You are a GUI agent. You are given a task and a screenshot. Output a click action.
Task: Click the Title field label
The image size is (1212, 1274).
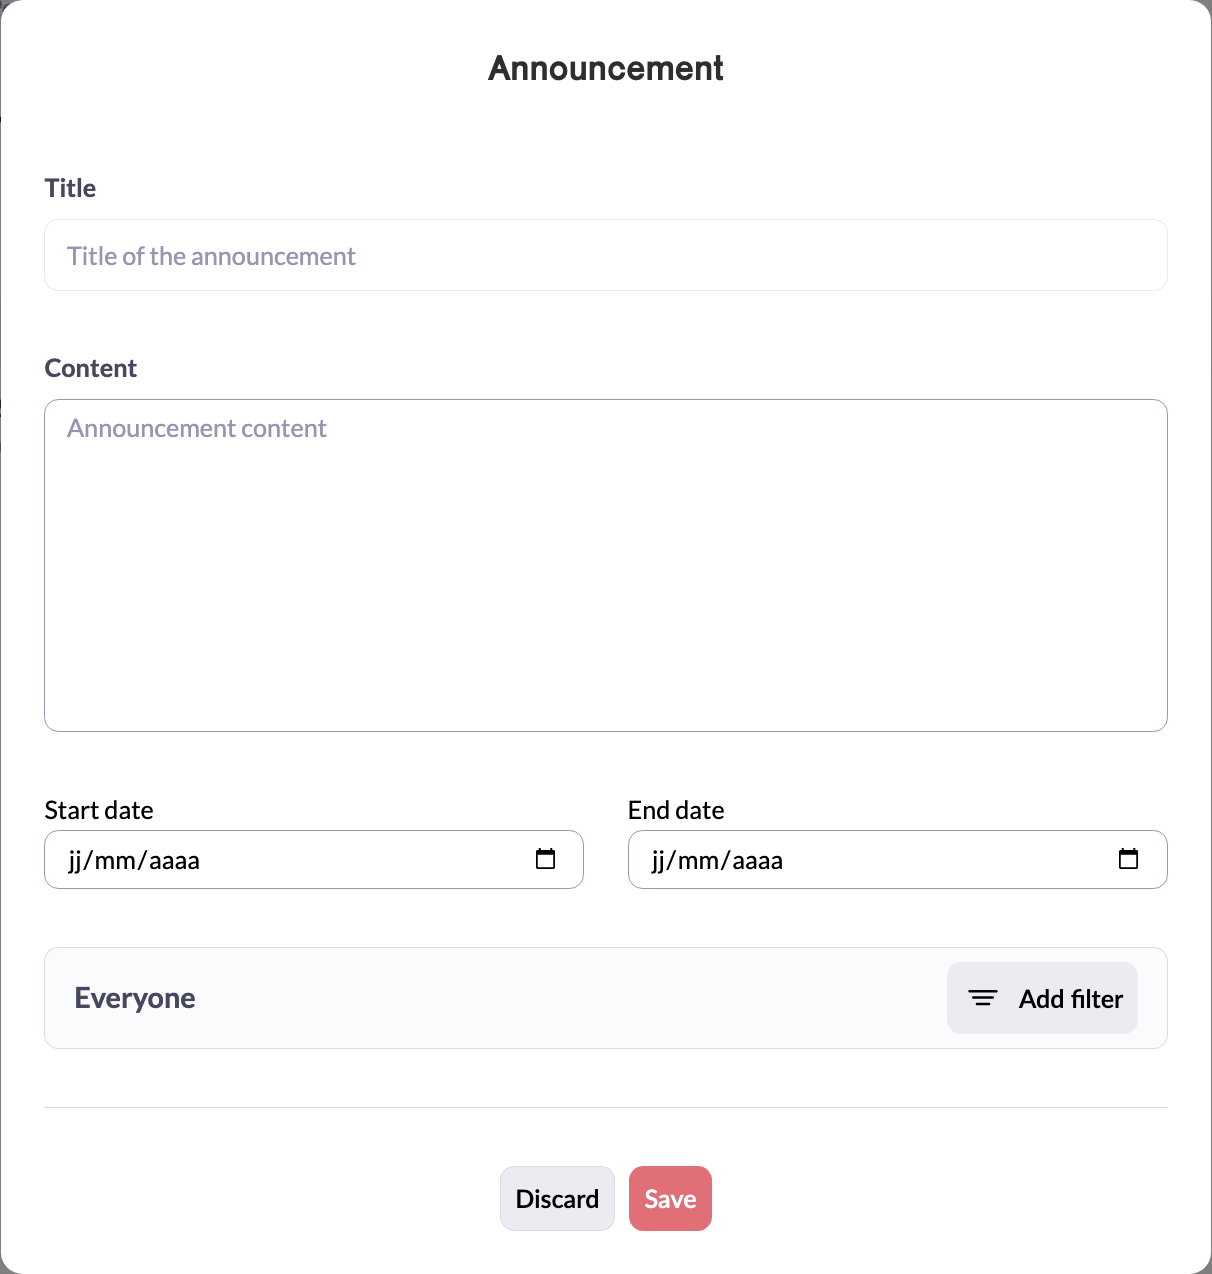pos(70,188)
